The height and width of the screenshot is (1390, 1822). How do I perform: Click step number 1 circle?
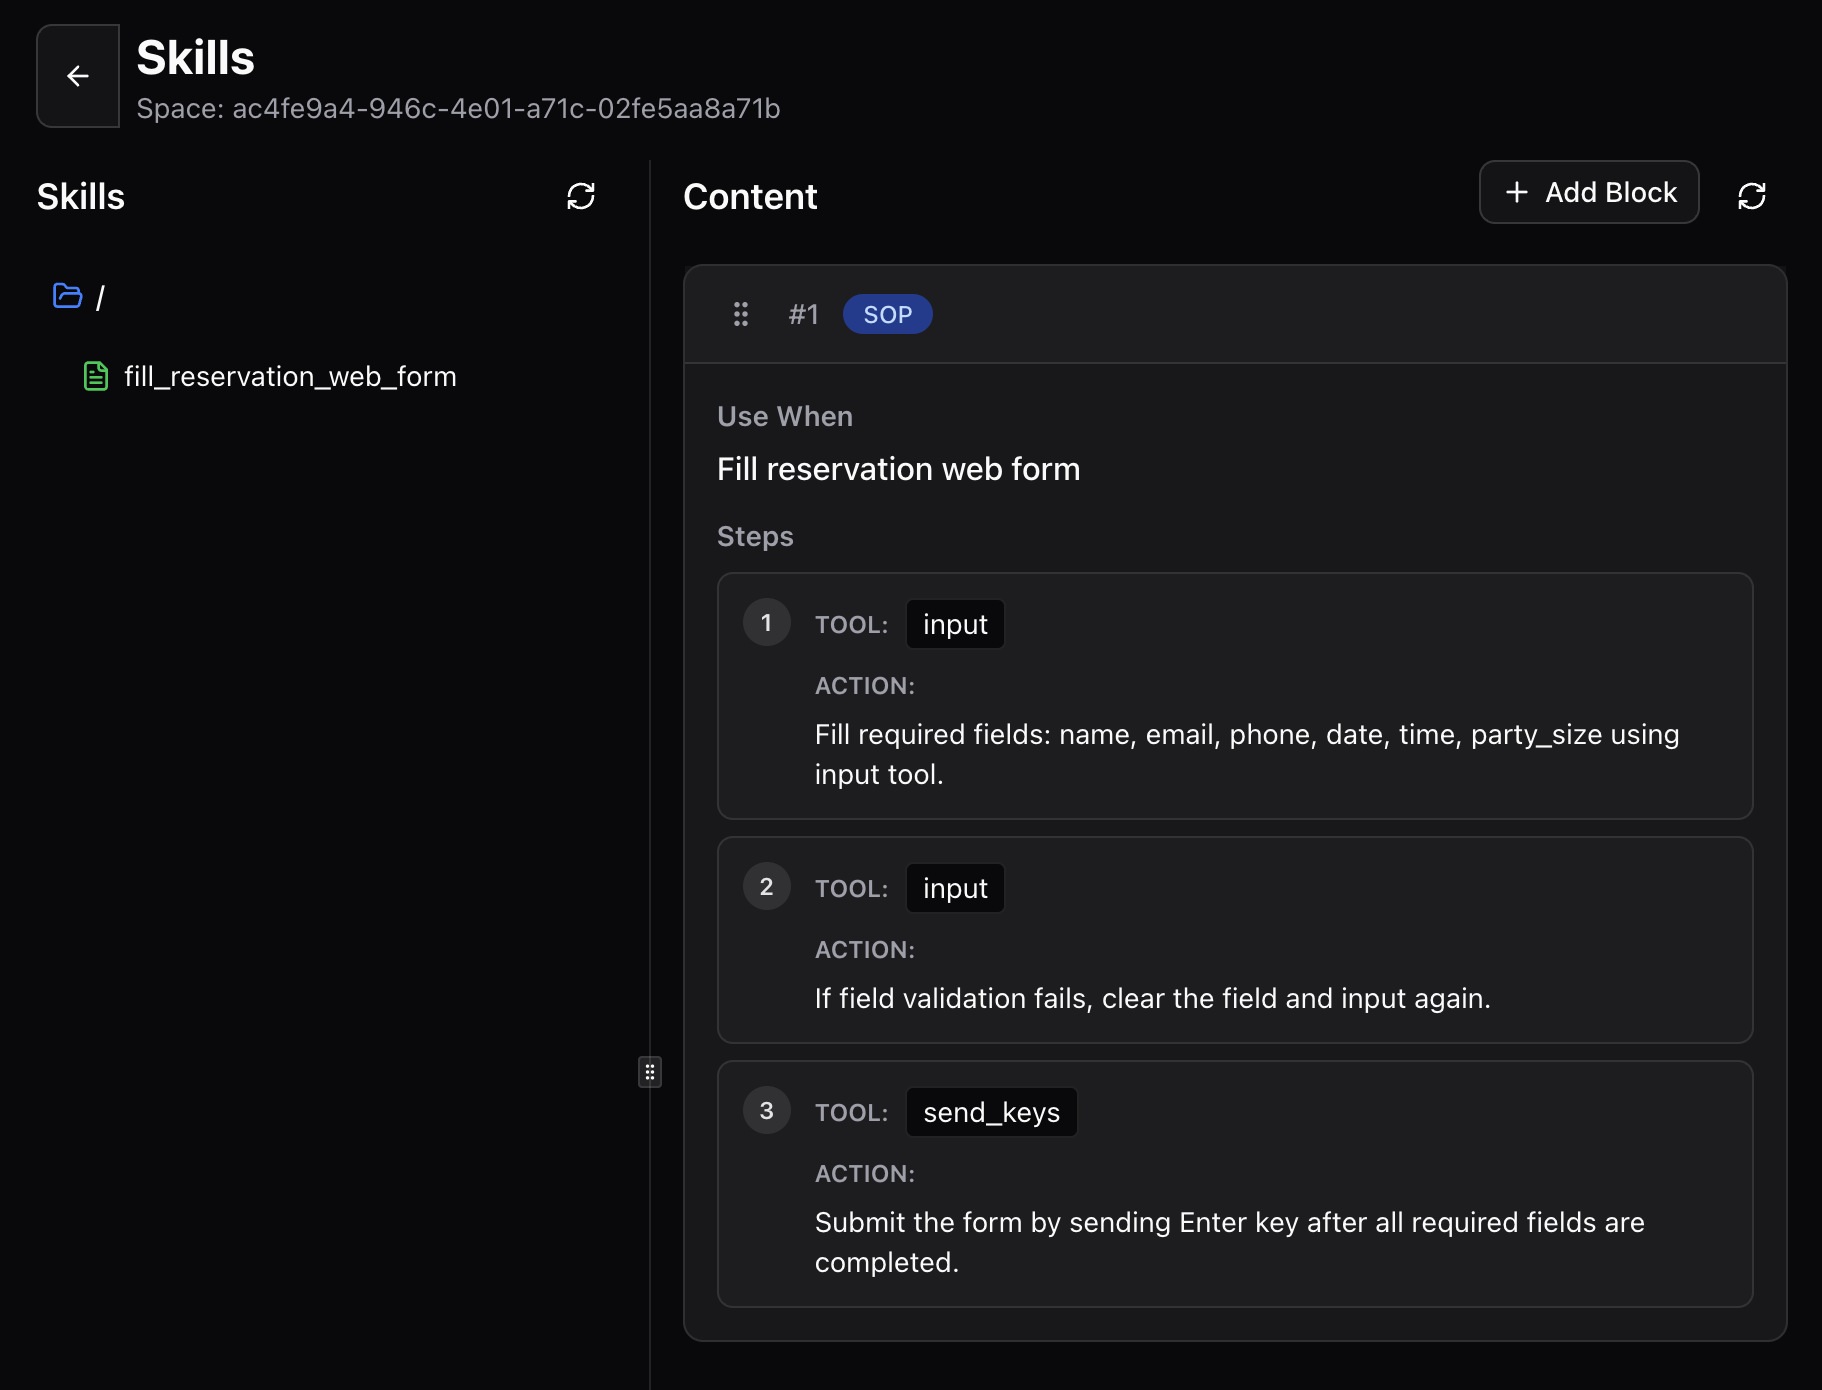(767, 622)
